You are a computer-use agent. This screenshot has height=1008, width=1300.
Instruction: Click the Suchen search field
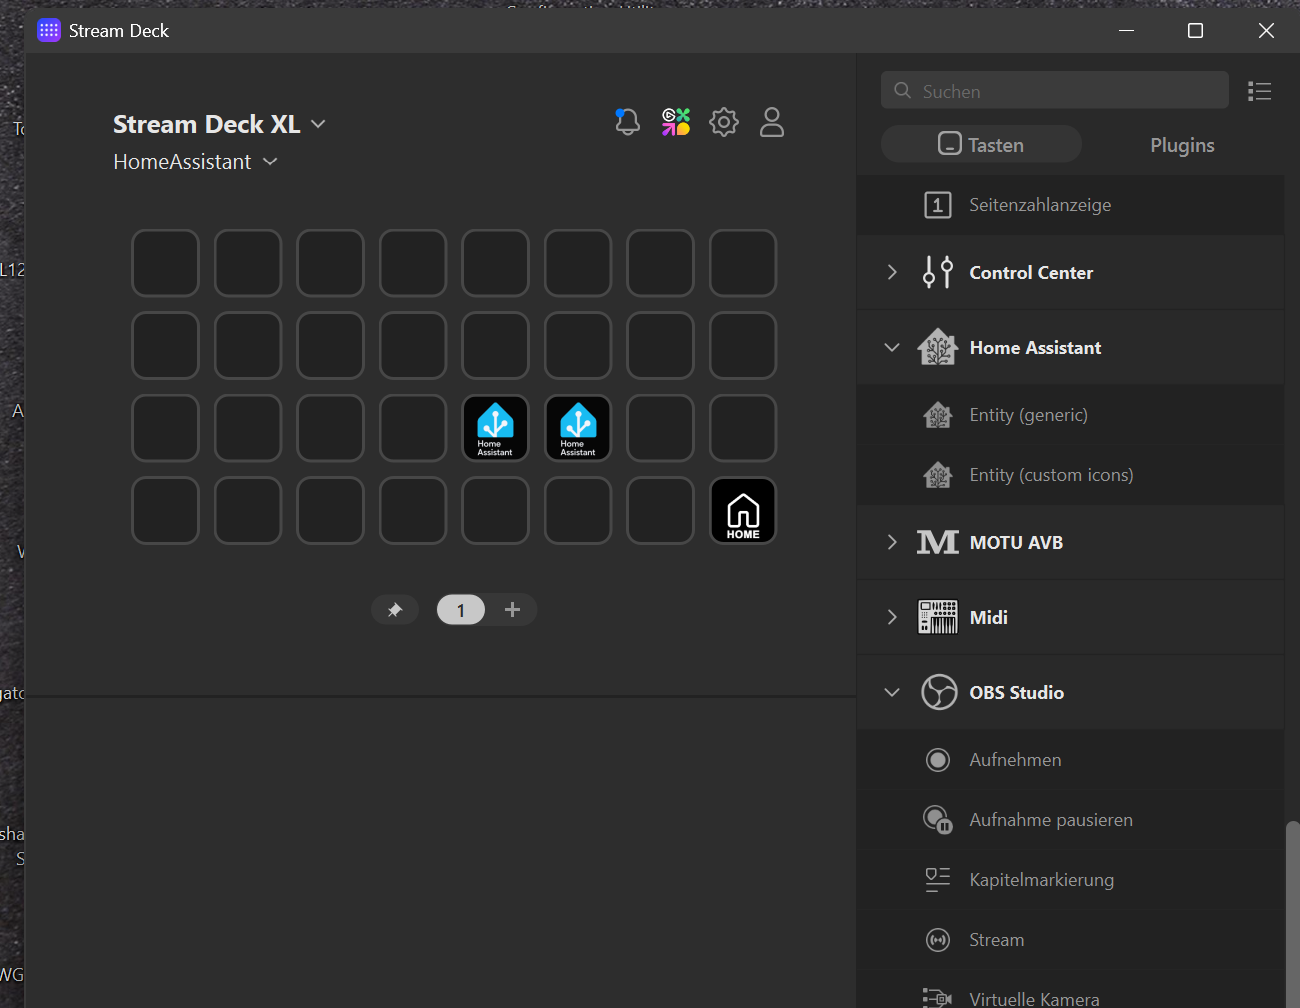point(1055,90)
